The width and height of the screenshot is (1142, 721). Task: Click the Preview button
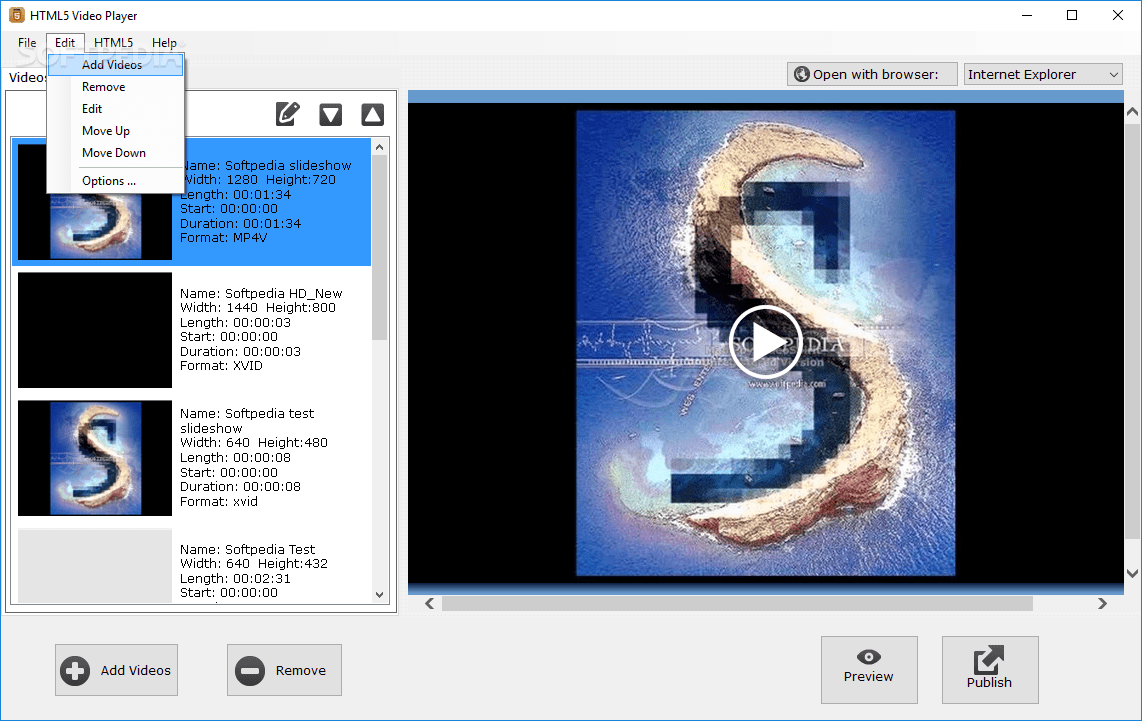[869, 670]
